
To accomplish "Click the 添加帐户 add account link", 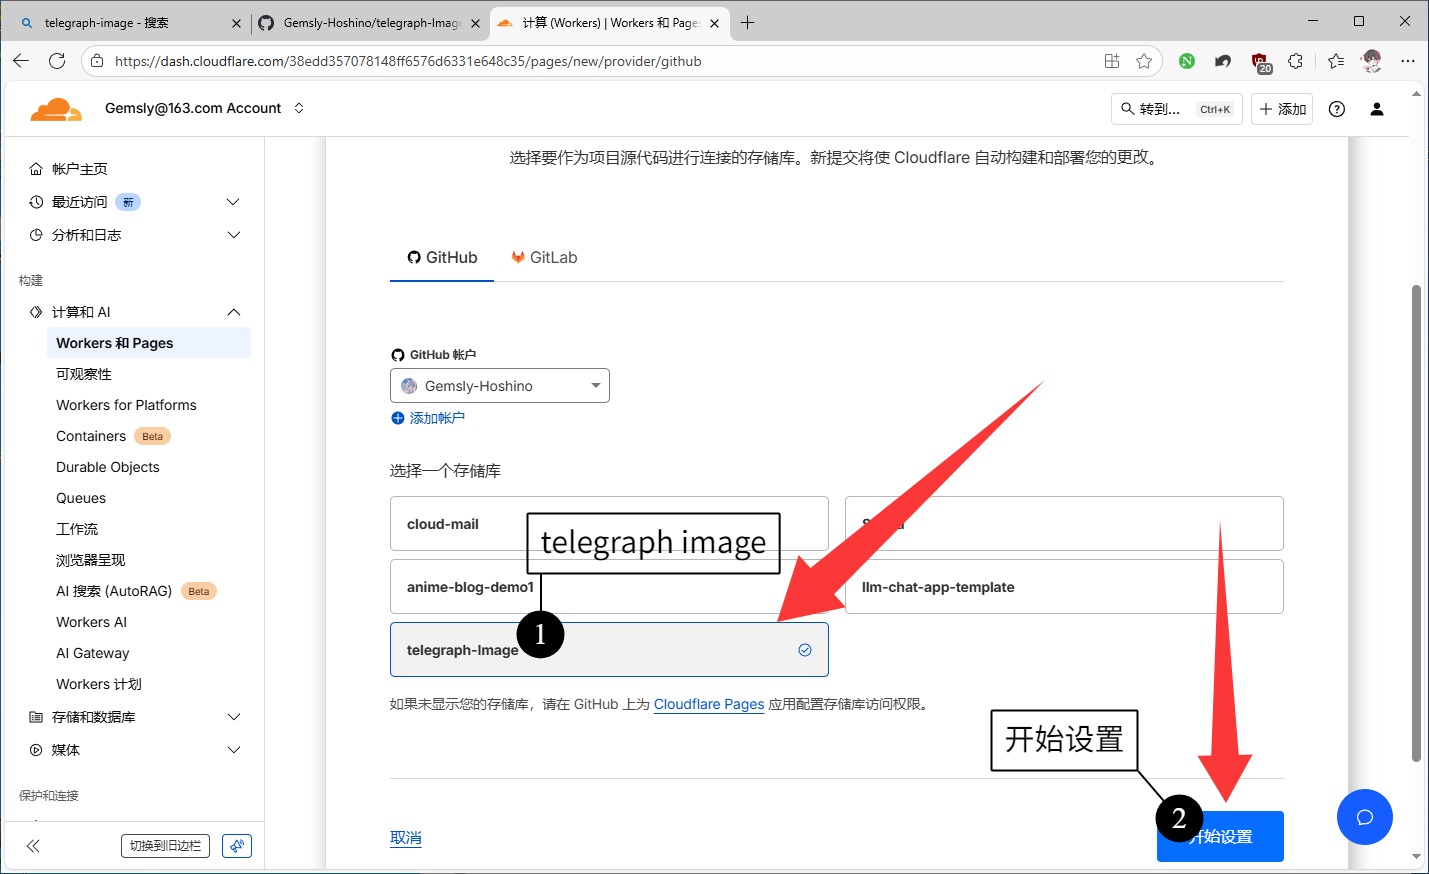I will pyautogui.click(x=436, y=418).
